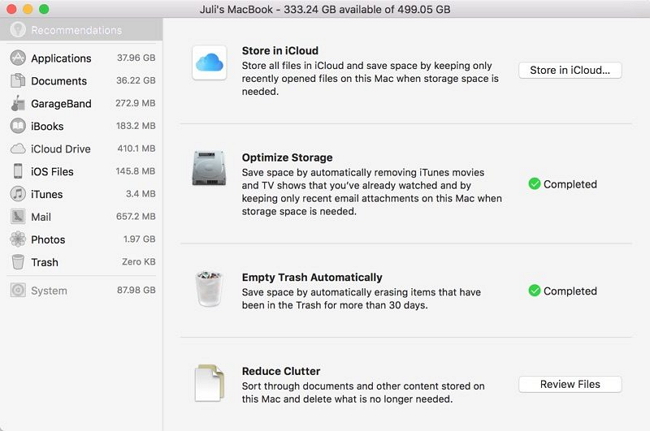Click the Juli's MacBook window title
This screenshot has width=650, height=431.
(325, 9)
